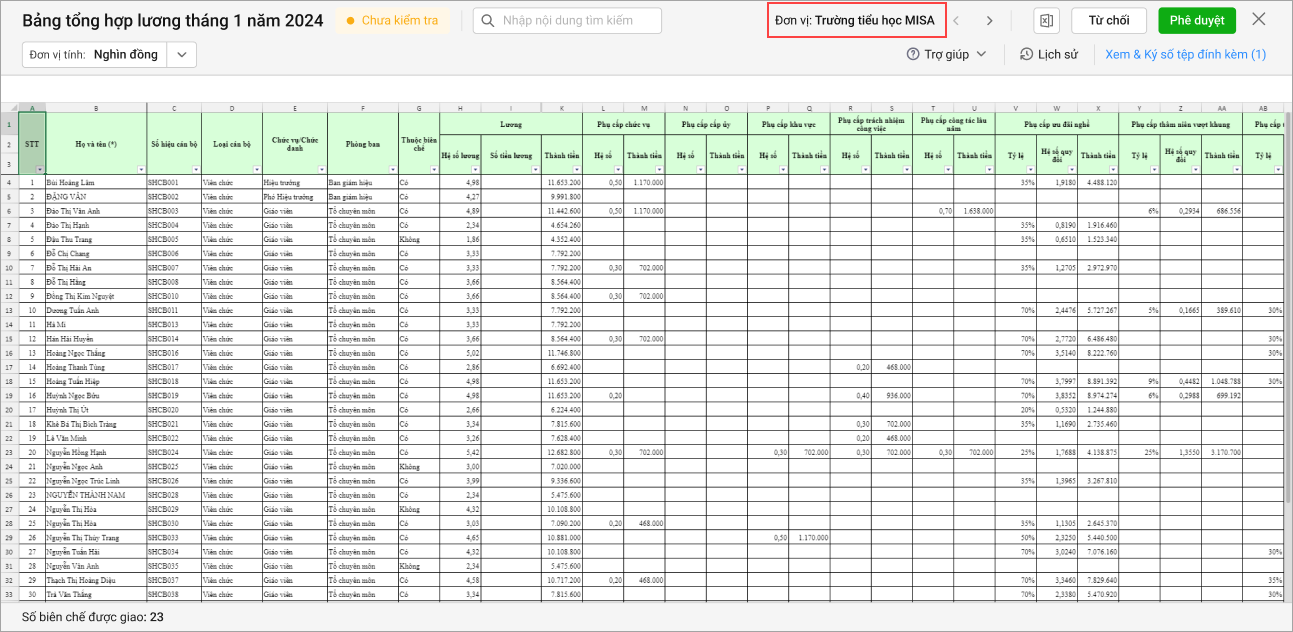The width and height of the screenshot is (1293, 632).
Task: Click the Excel export icon
Action: (1046, 21)
